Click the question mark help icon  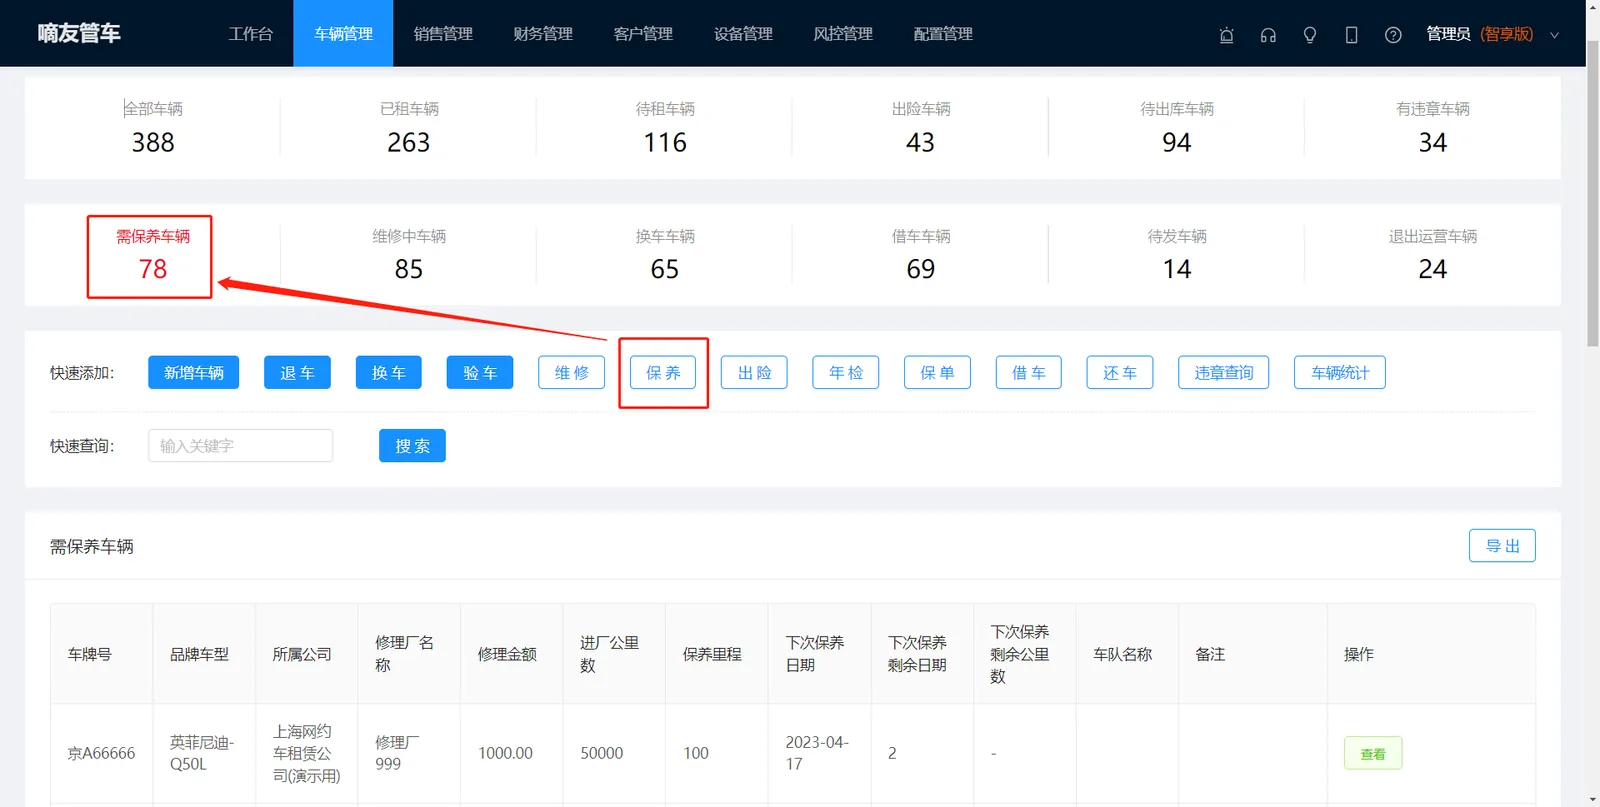[x=1393, y=35]
